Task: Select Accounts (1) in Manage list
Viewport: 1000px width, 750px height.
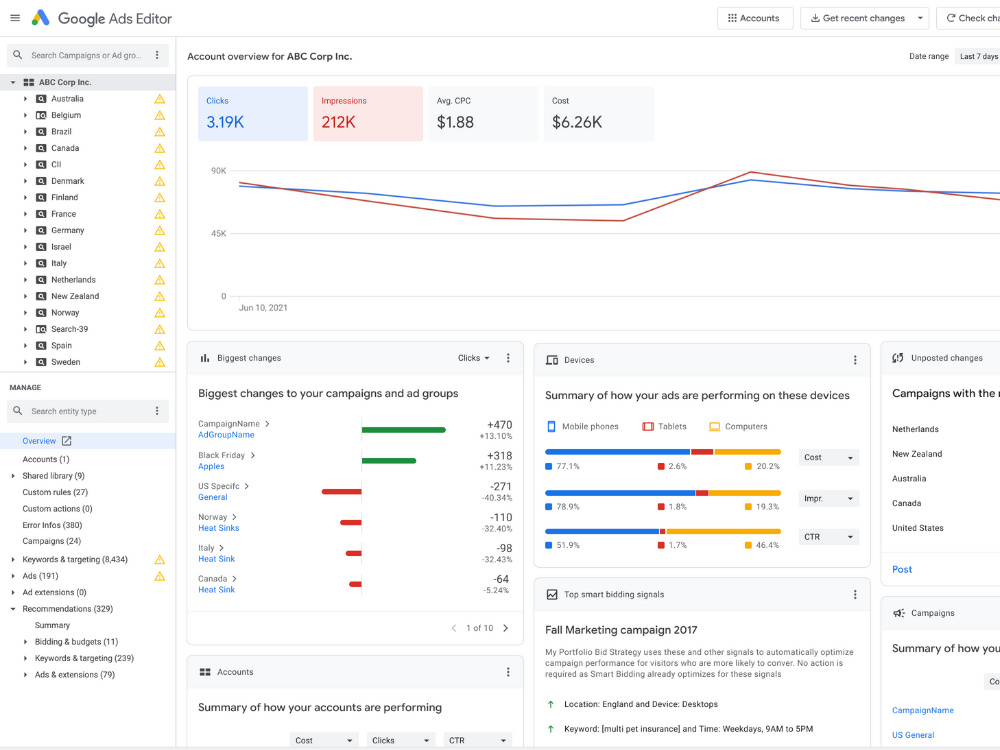Action: coord(46,459)
